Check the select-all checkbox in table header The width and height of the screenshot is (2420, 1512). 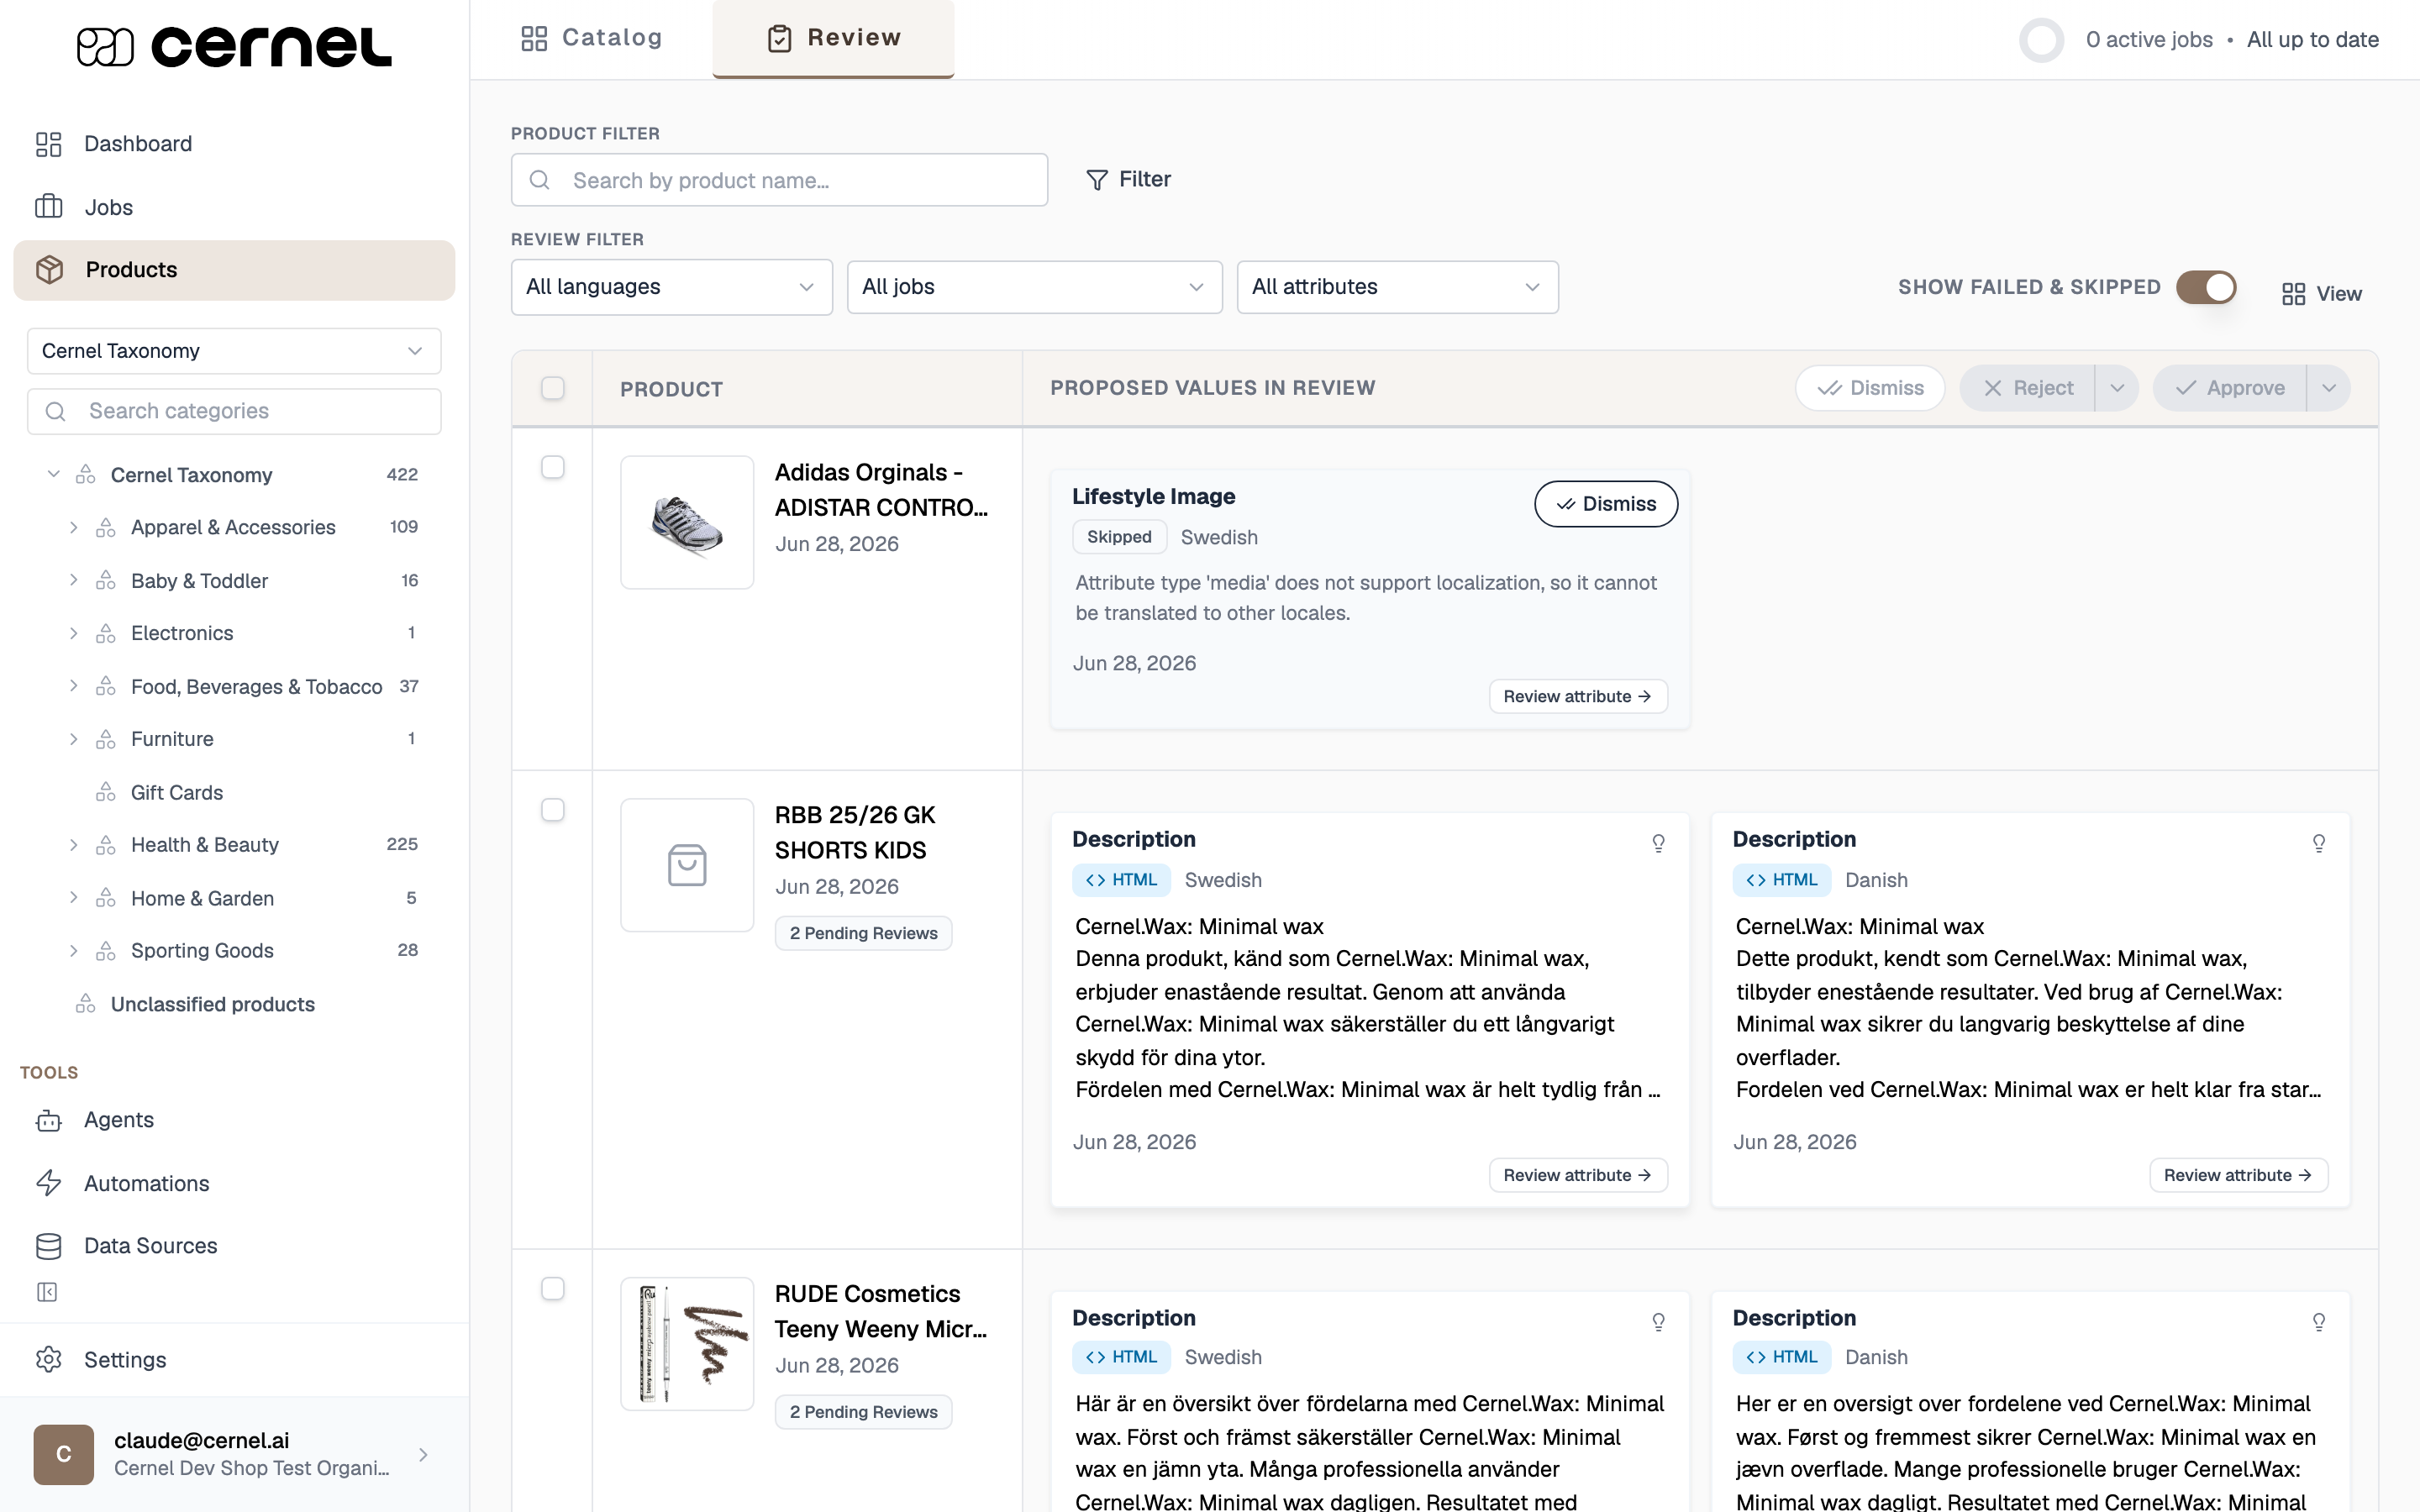click(553, 388)
